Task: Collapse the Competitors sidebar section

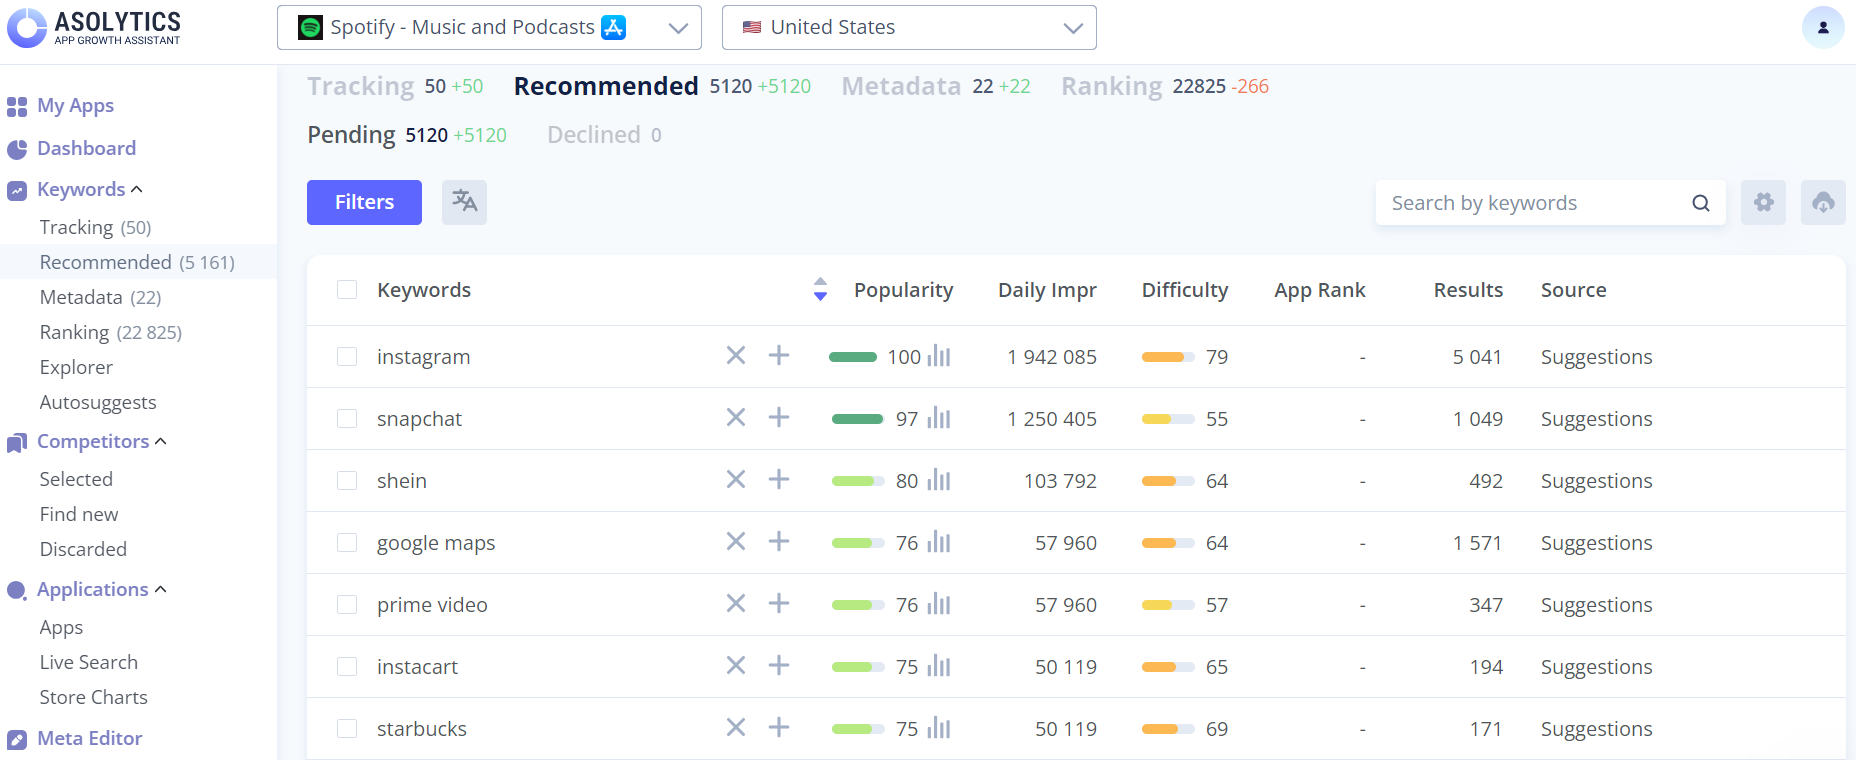Action: [x=161, y=441]
